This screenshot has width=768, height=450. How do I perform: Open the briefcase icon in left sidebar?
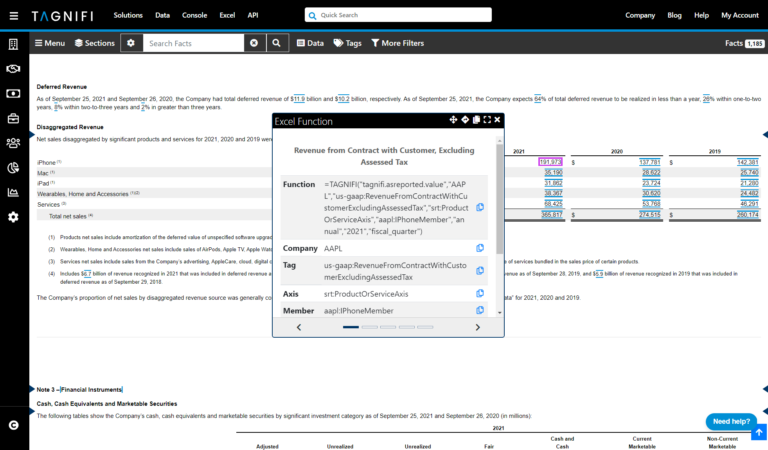[x=13, y=118]
